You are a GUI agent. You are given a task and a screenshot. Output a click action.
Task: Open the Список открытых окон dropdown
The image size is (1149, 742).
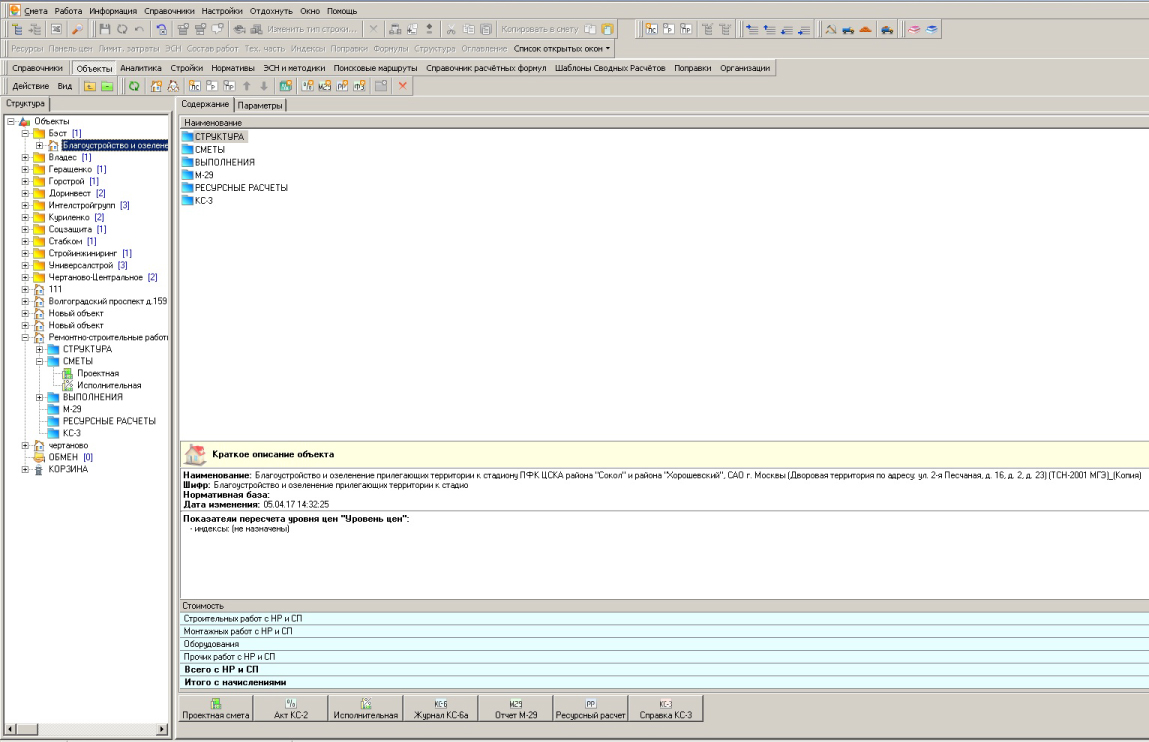(563, 48)
